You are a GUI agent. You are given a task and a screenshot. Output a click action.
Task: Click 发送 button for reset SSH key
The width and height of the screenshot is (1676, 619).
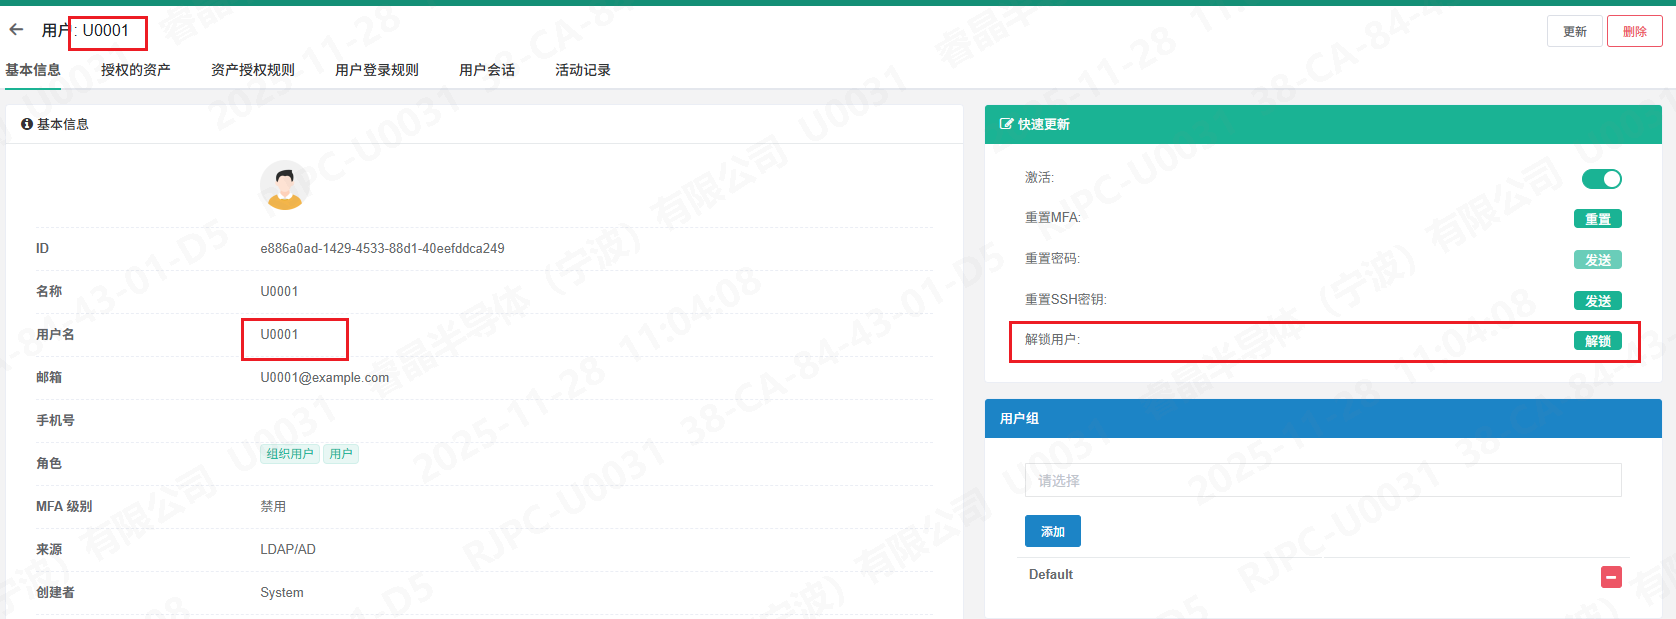tap(1597, 301)
